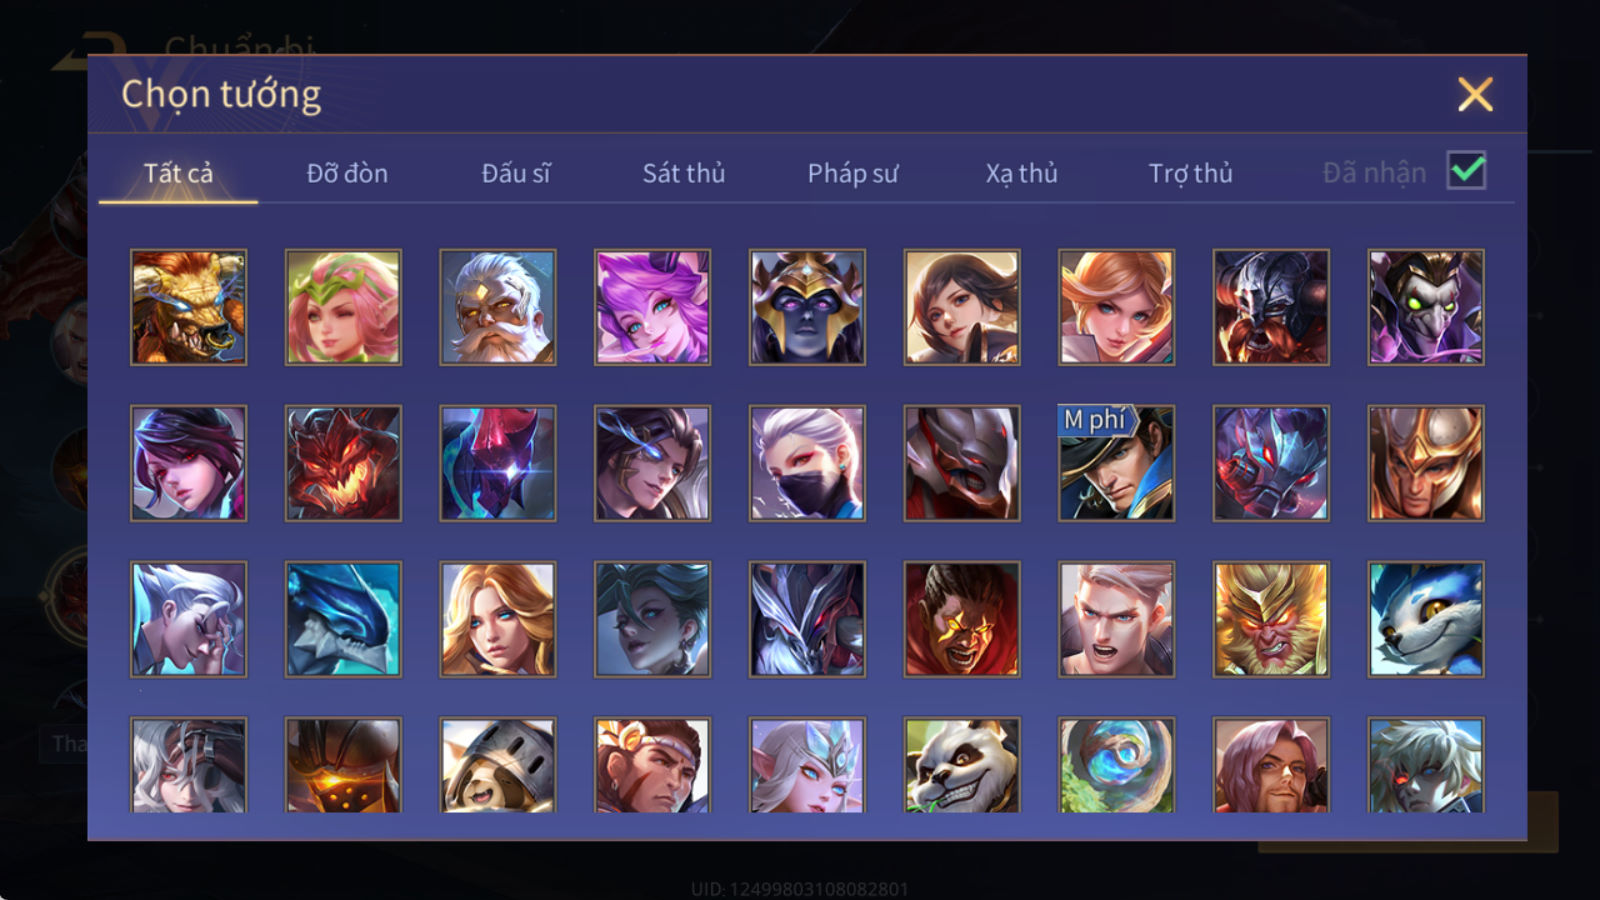Filter heroes by Pháp sư
The width and height of the screenshot is (1600, 900).
coord(853,173)
